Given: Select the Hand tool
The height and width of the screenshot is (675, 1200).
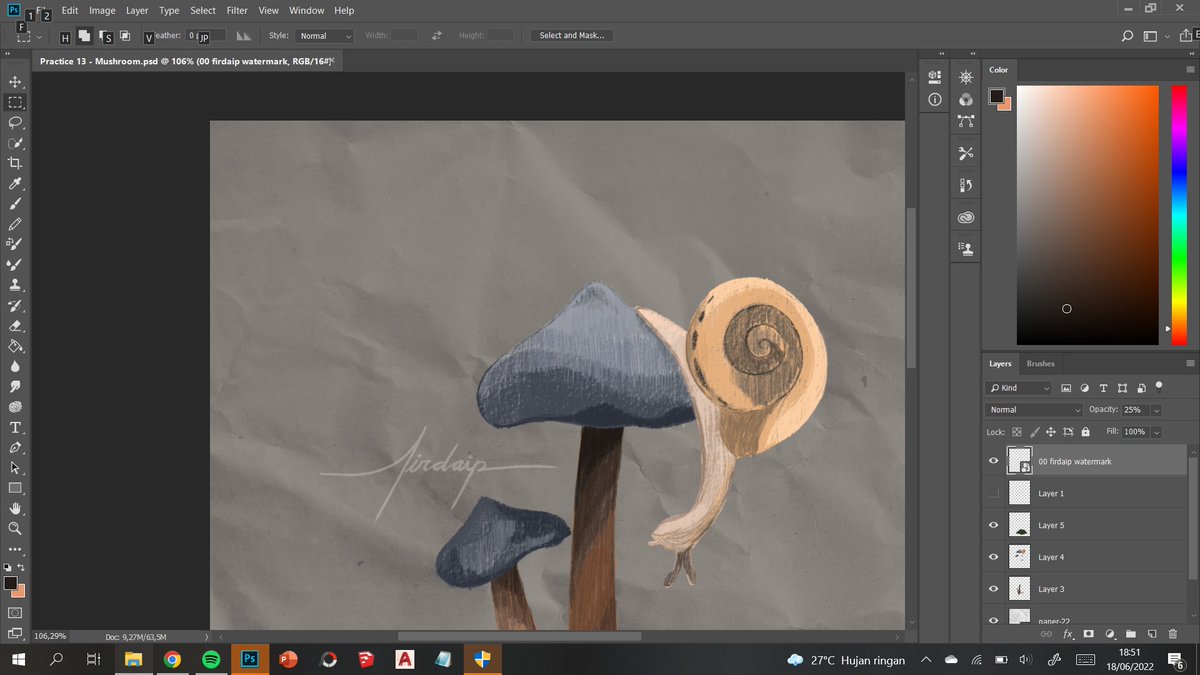Looking at the screenshot, I should (15, 508).
